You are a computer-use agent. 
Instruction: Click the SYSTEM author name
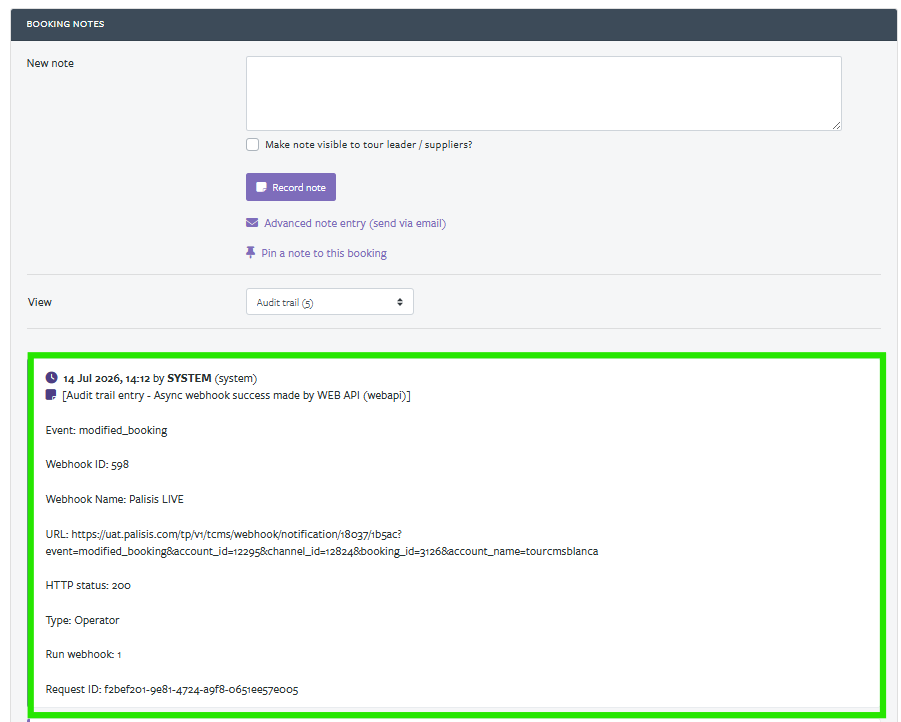coord(189,378)
